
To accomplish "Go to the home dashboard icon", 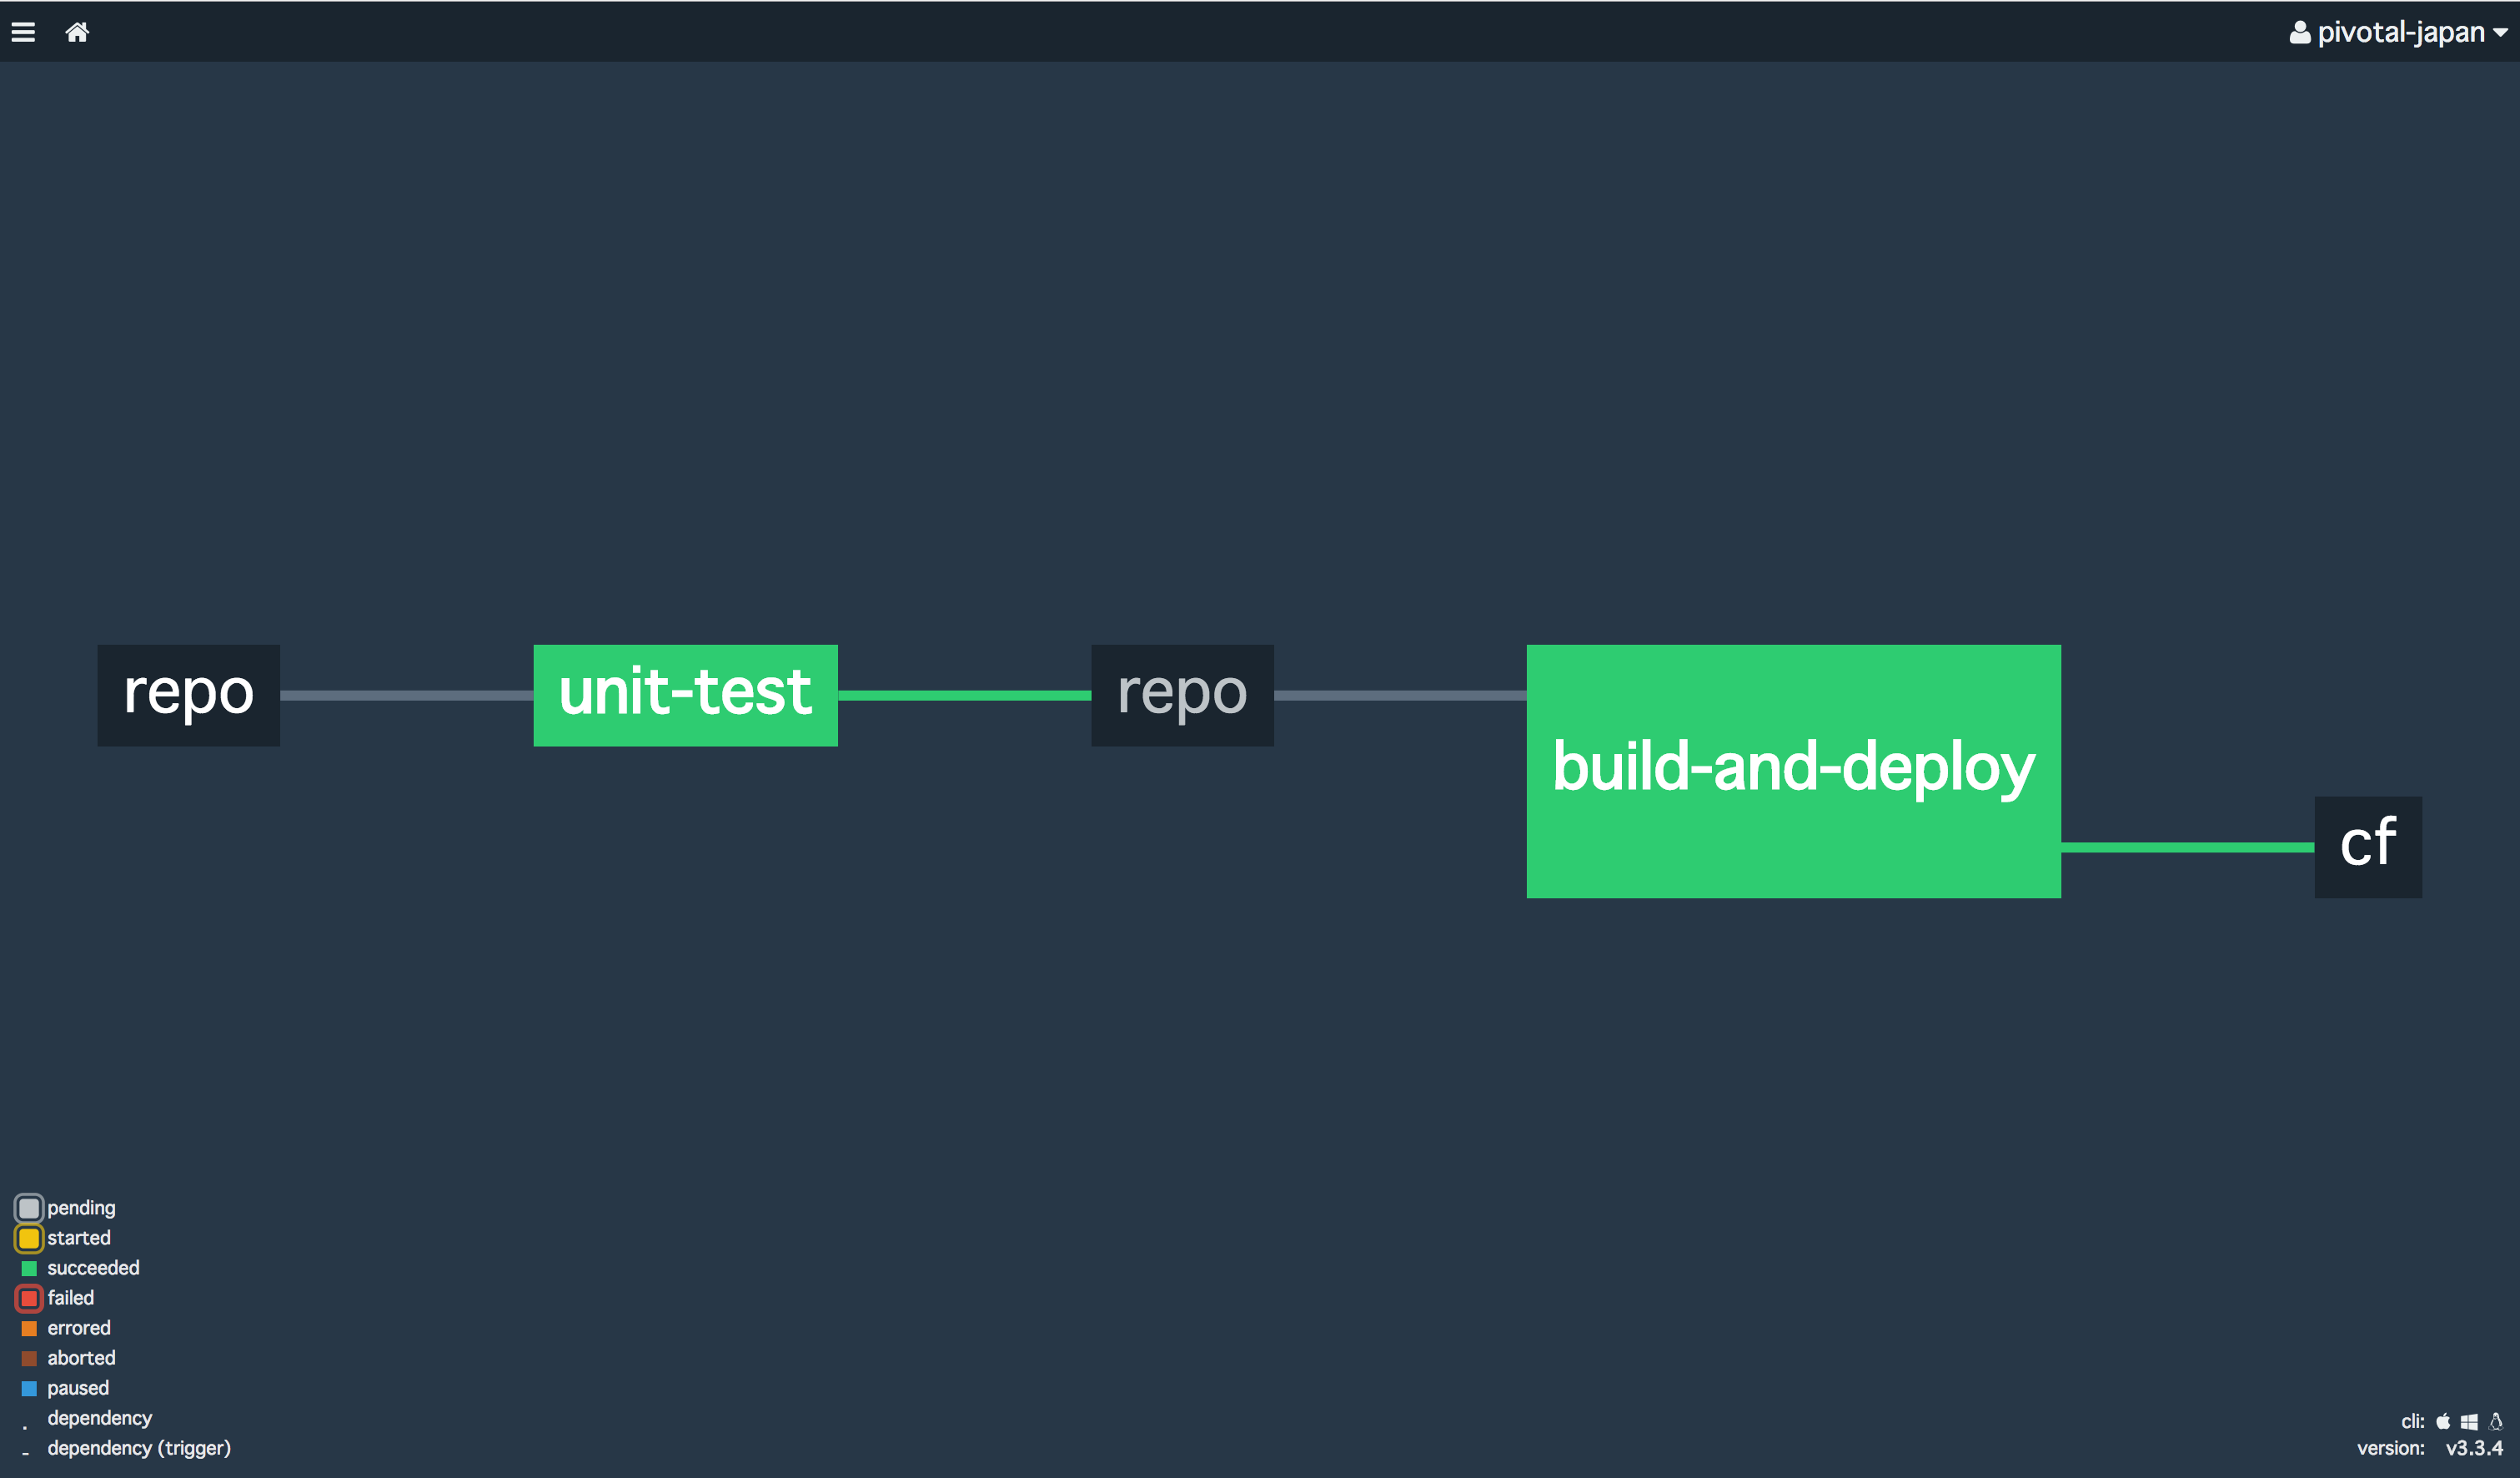I will click(x=77, y=32).
